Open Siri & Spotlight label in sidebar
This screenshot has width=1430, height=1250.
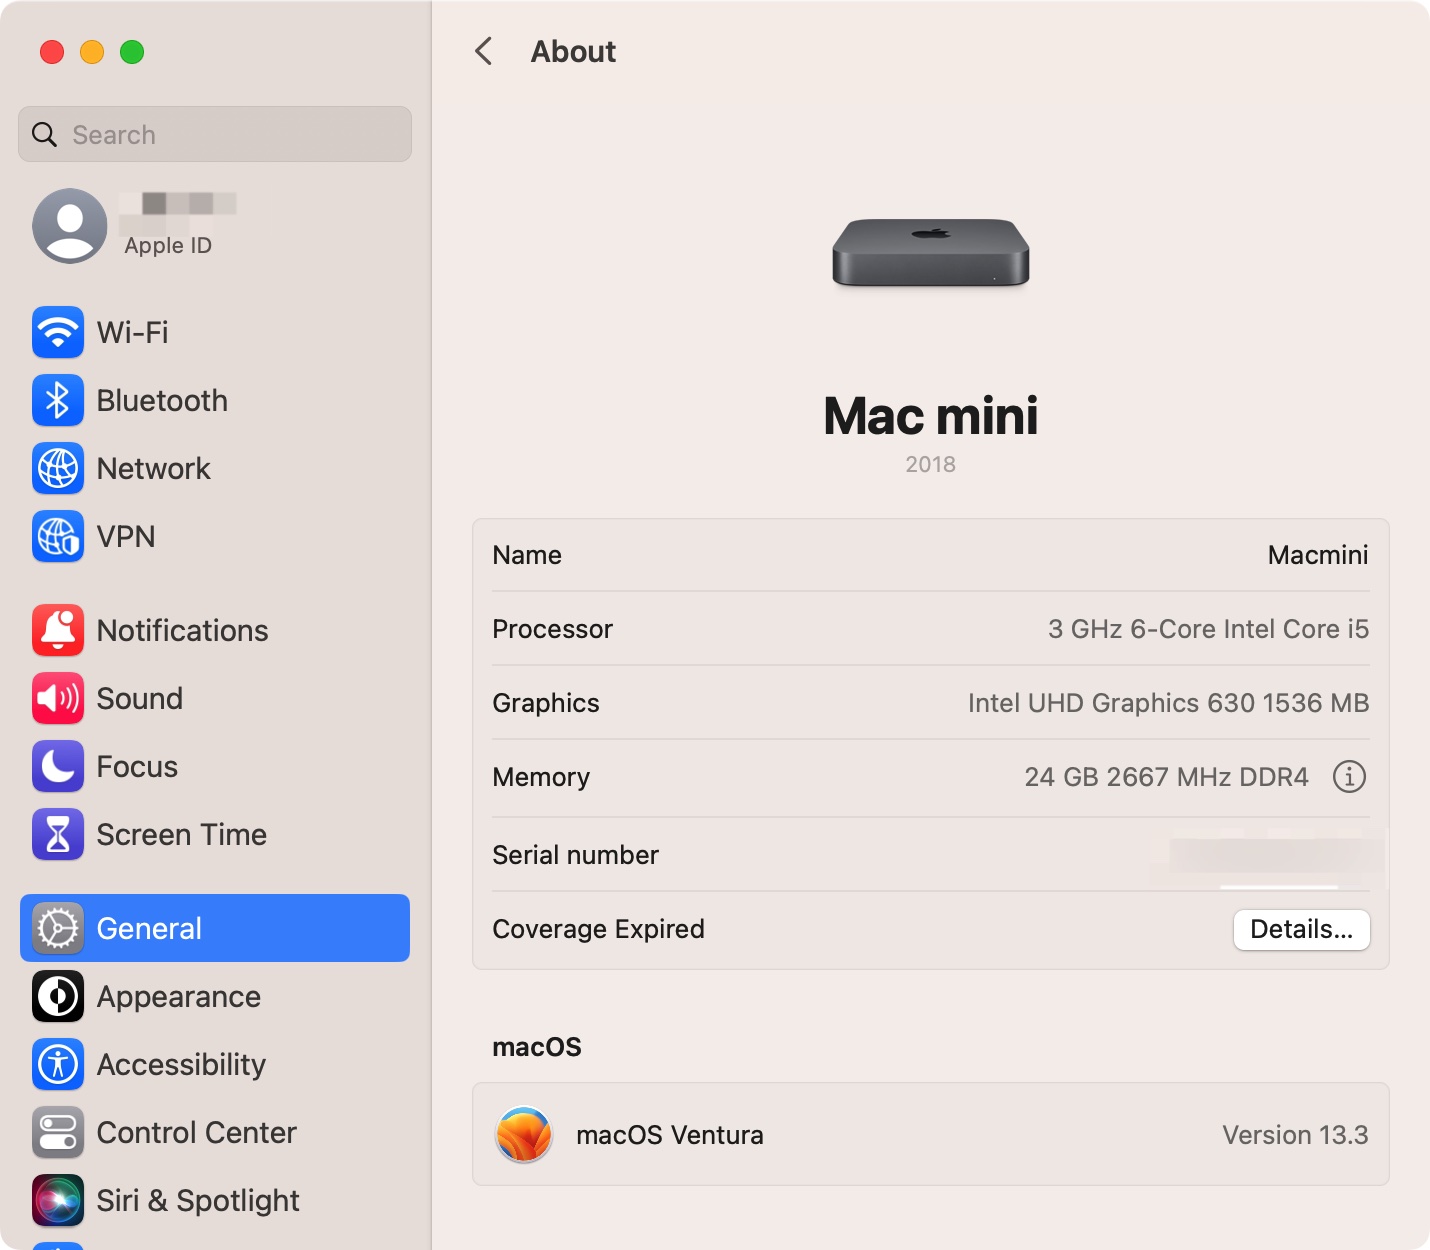coord(198,1200)
